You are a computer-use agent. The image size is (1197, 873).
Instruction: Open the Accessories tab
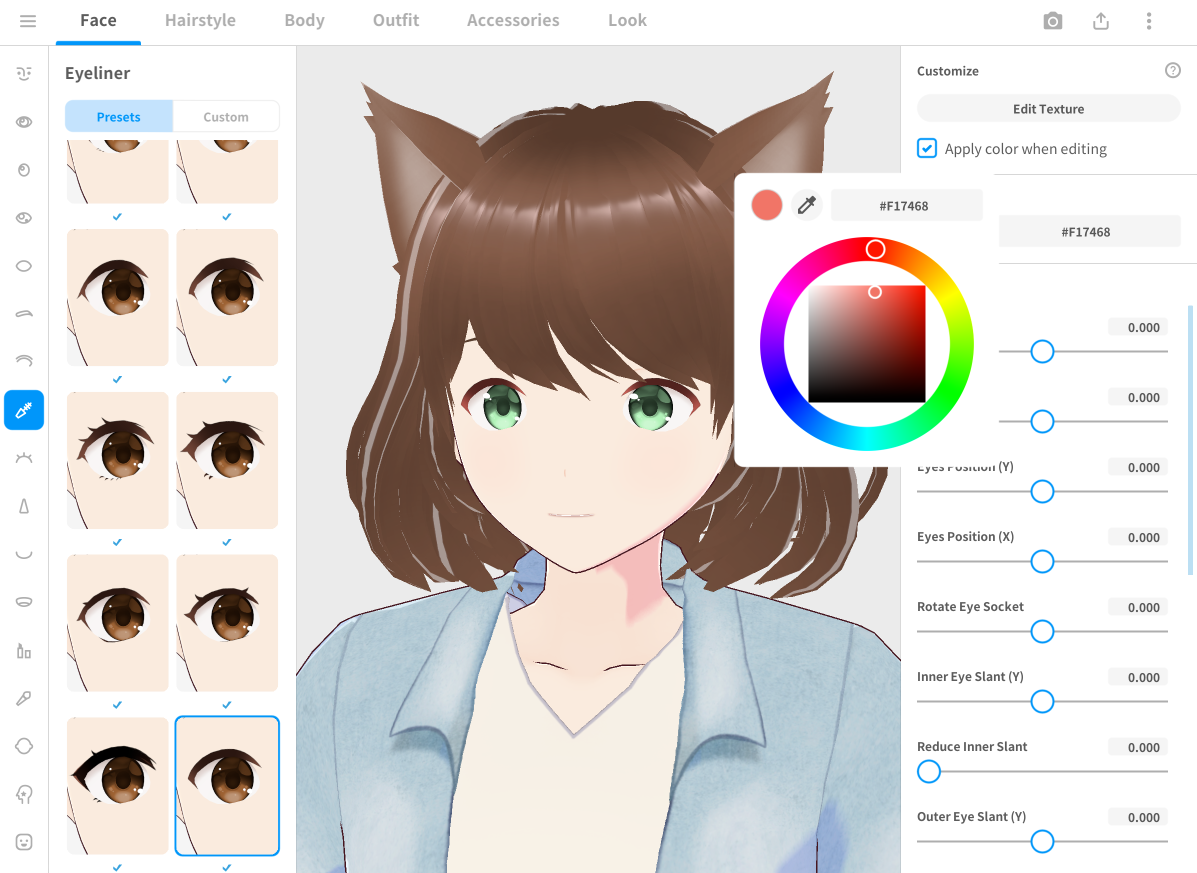(x=513, y=21)
